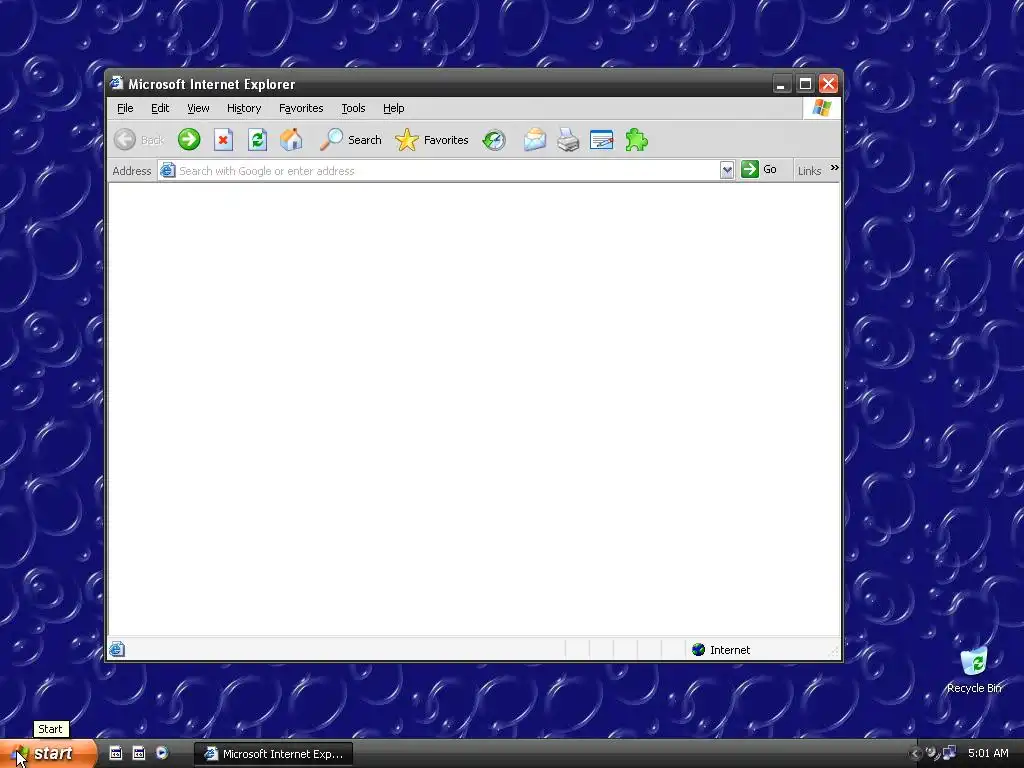Click the green Forward arrow button
This screenshot has width=1024, height=768.
coord(189,139)
